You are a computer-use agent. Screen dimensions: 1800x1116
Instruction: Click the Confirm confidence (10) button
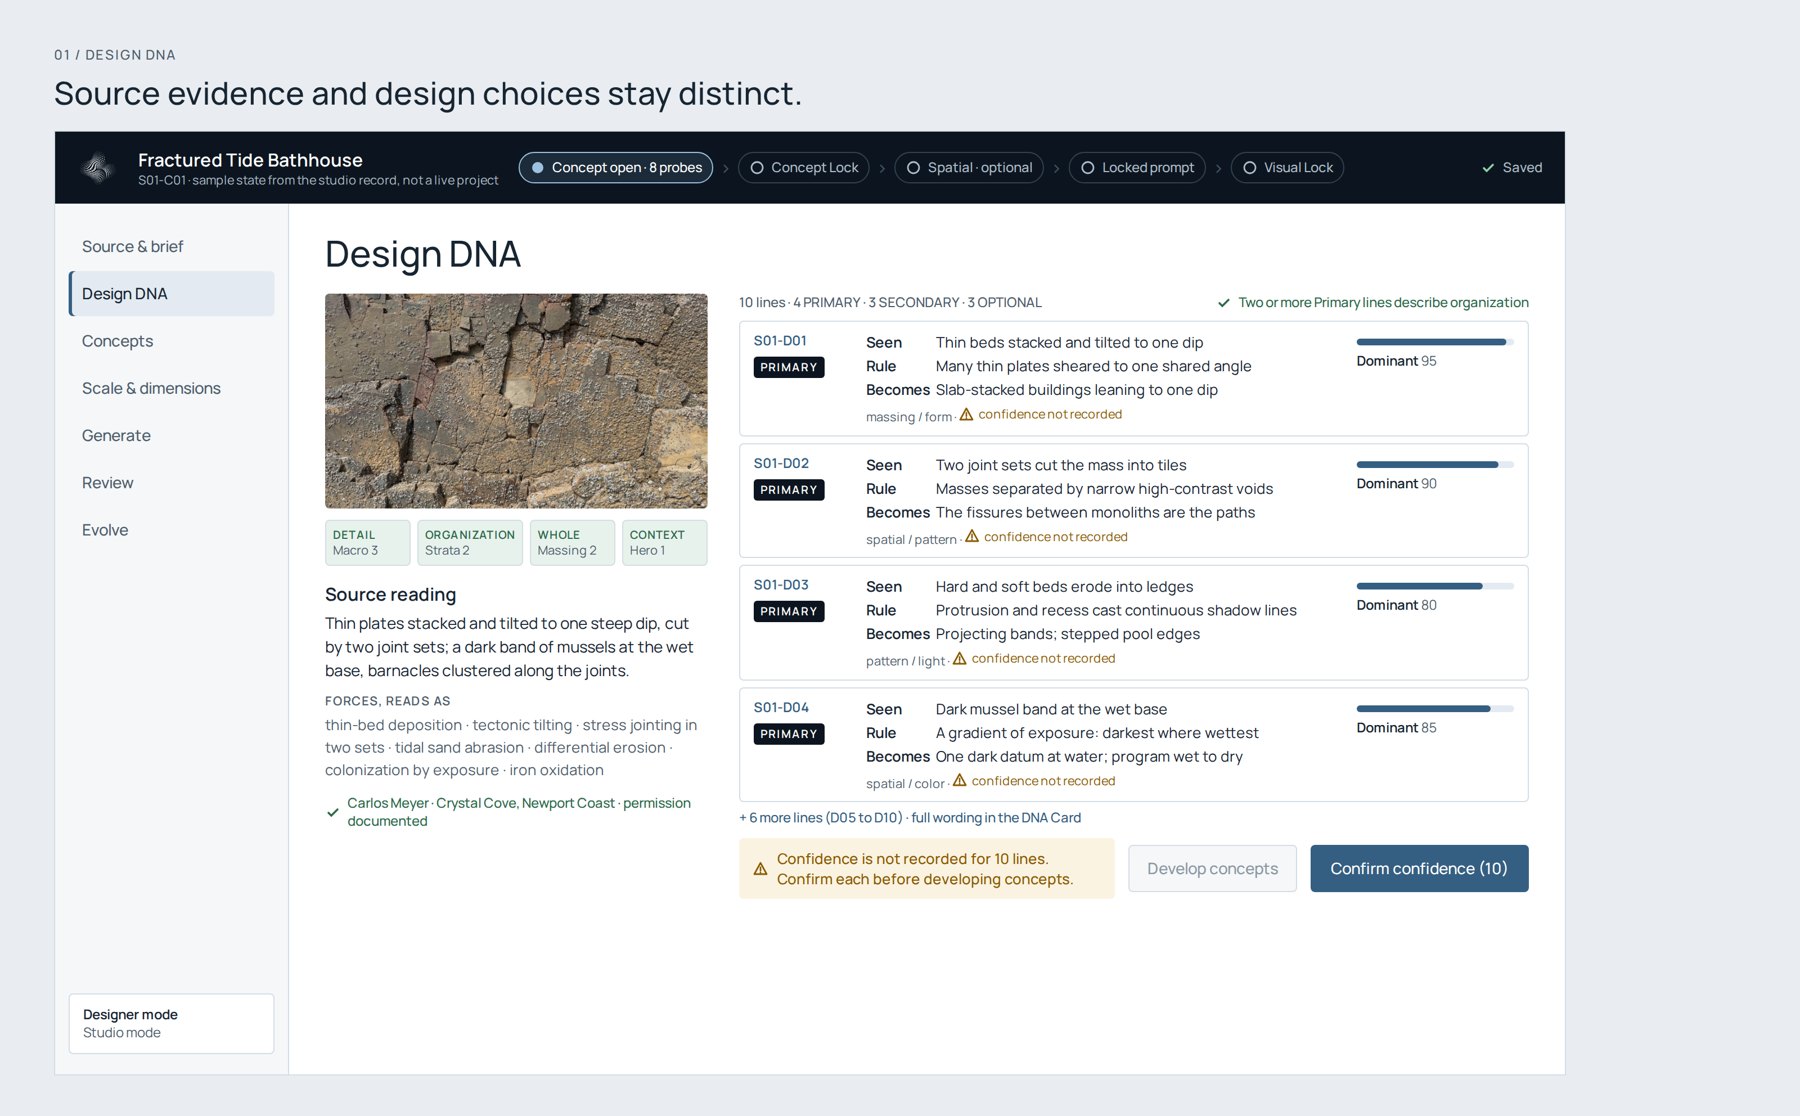(x=1419, y=869)
